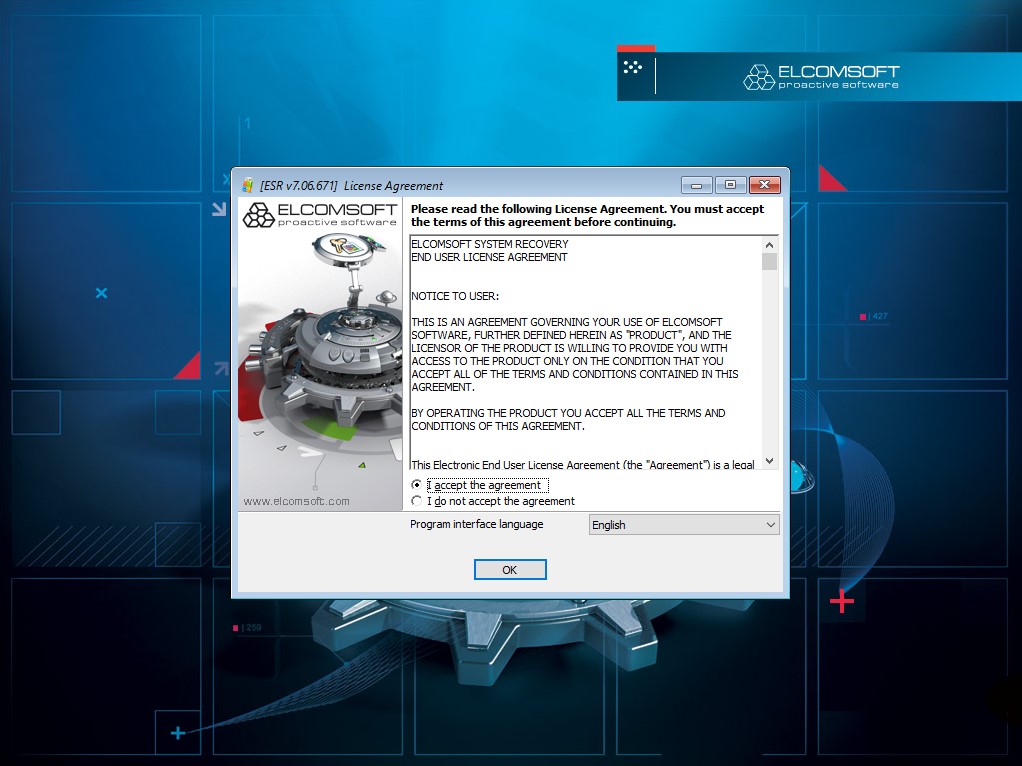The width and height of the screenshot is (1022, 766).
Task: Click the Elcomsoft logo in the top-right banner
Action: click(x=821, y=77)
